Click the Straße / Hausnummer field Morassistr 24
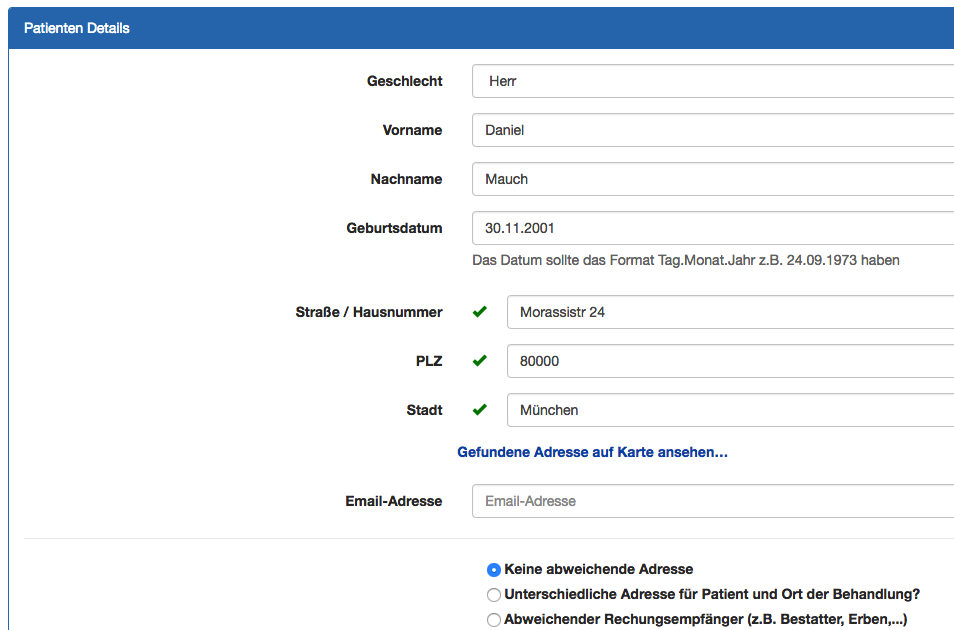954x630 pixels. tap(730, 312)
